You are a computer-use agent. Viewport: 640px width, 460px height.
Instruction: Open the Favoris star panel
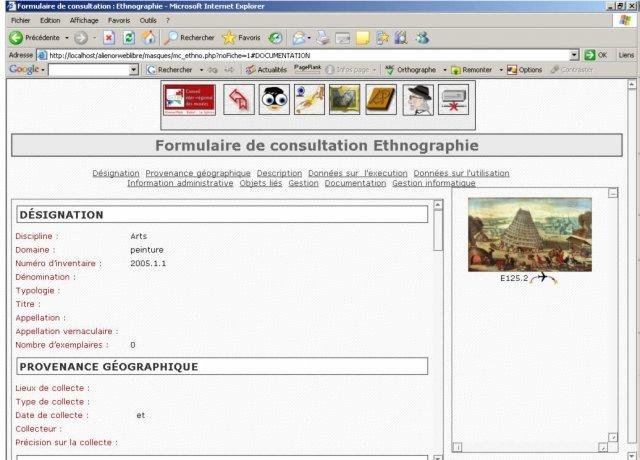click(x=241, y=38)
